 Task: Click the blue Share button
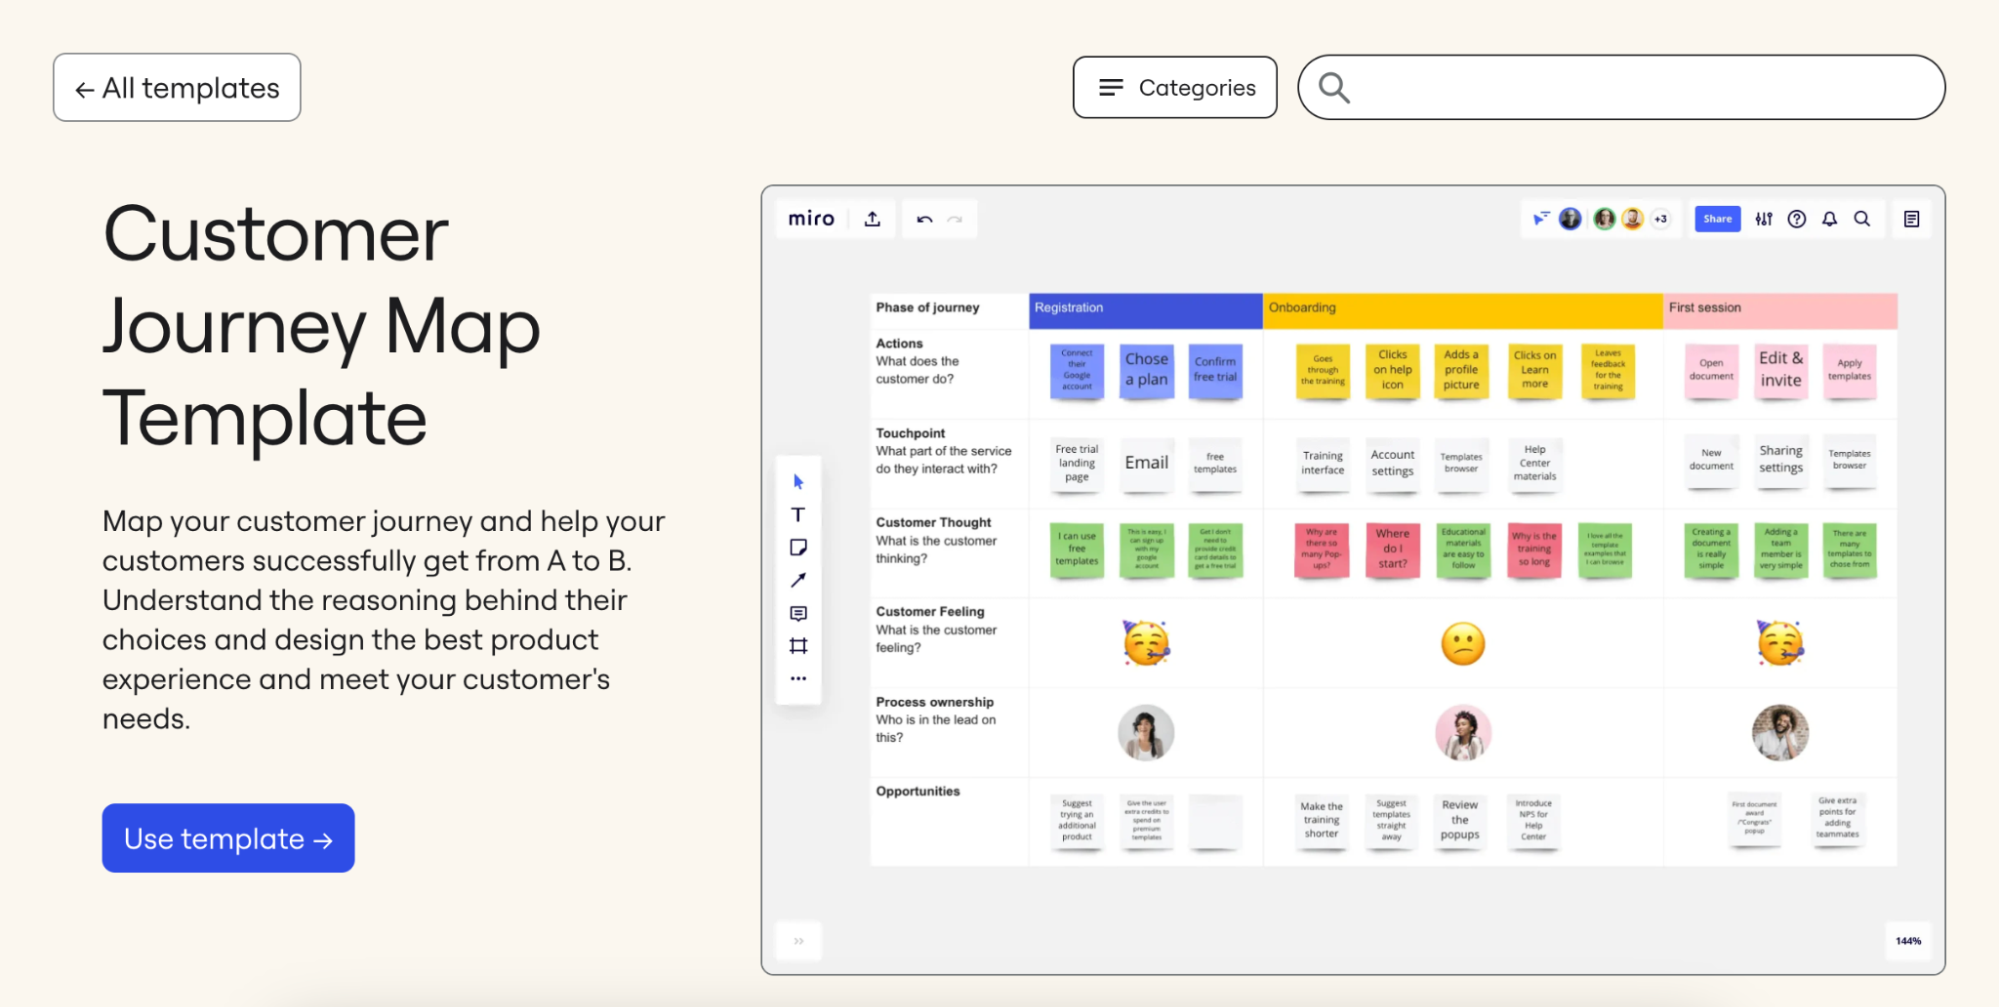coord(1717,219)
